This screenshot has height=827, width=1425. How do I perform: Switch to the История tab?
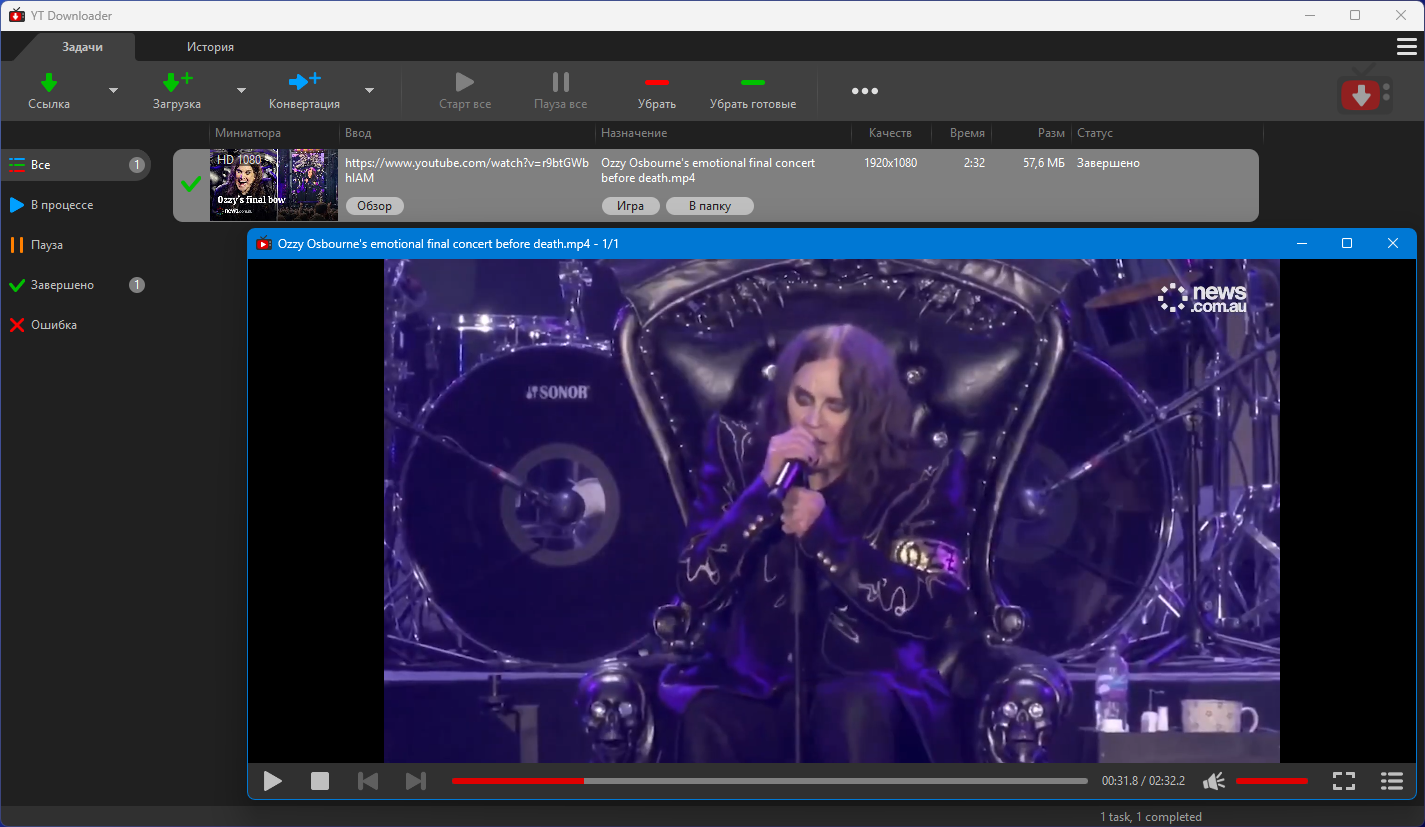[x=210, y=47]
